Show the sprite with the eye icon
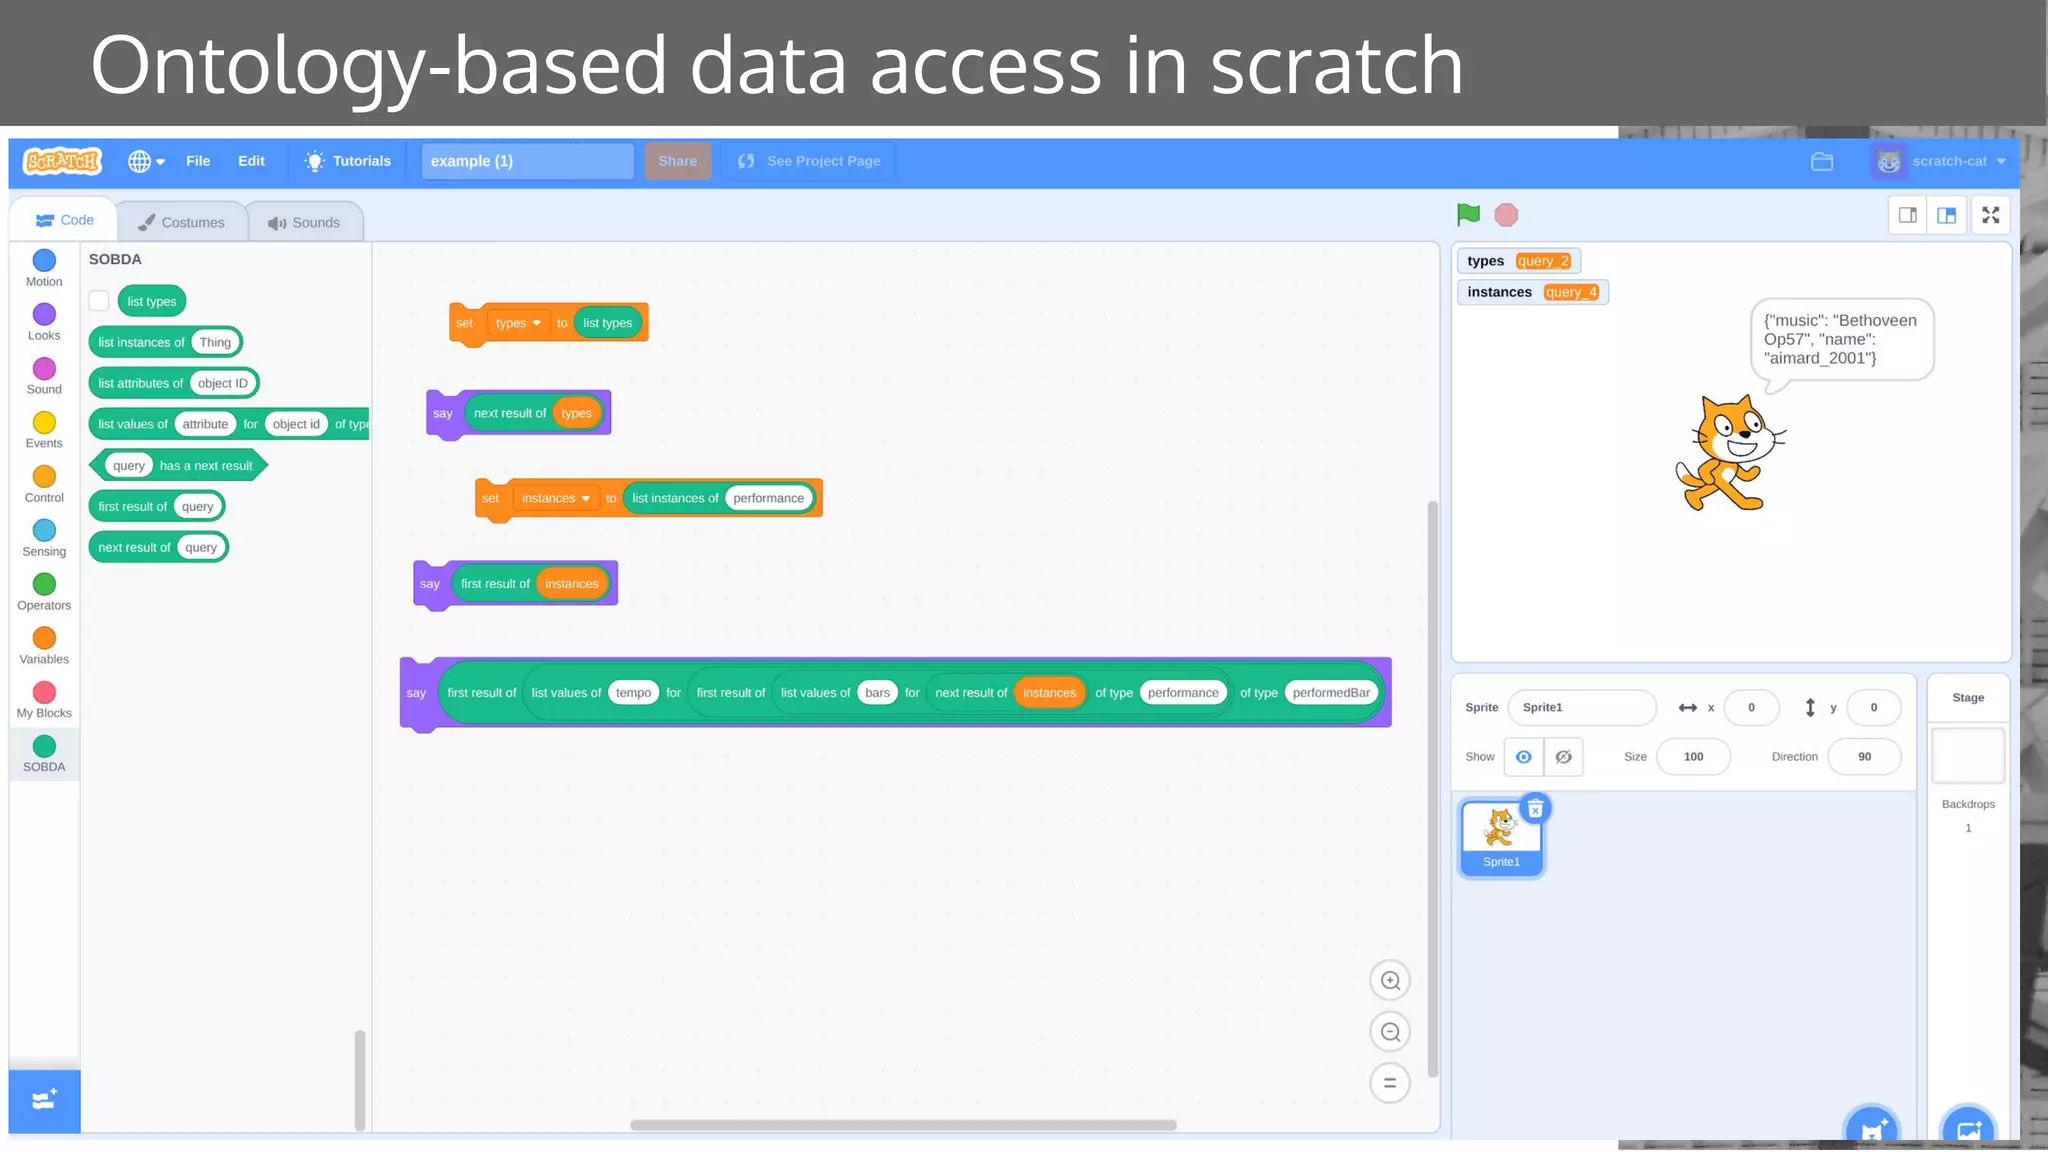Viewport: 2048px width, 1152px height. click(x=1523, y=757)
